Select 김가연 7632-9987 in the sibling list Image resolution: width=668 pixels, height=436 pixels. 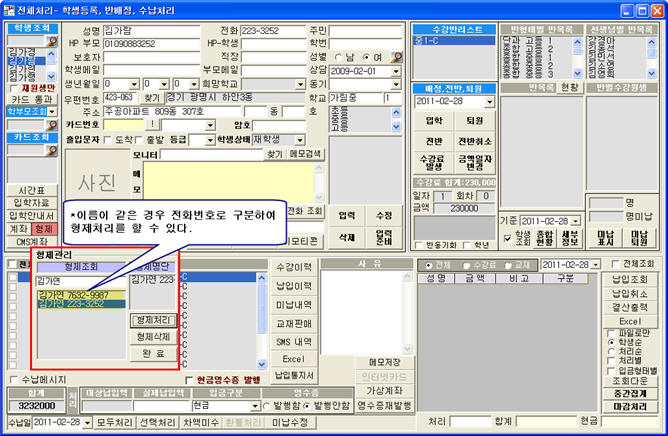73,295
